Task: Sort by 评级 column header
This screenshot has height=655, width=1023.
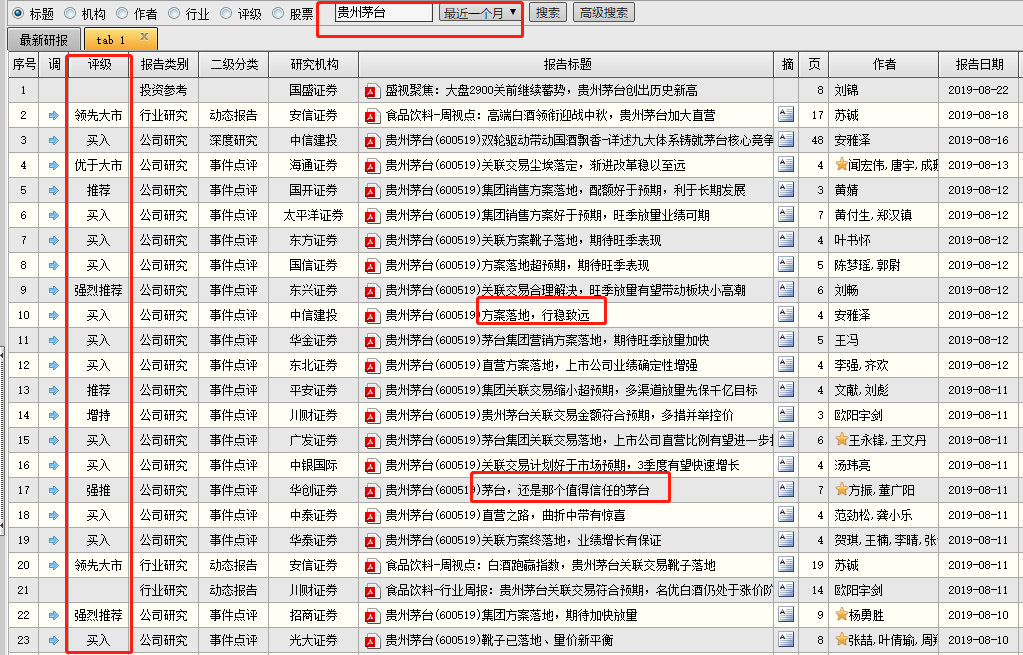Action: point(100,65)
